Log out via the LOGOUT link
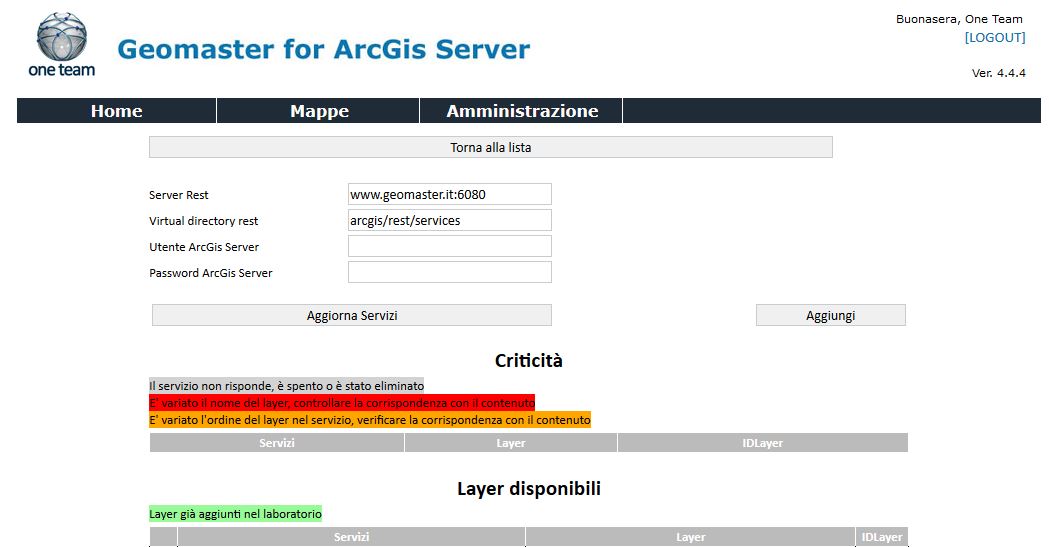1049x547 pixels. click(x=995, y=37)
